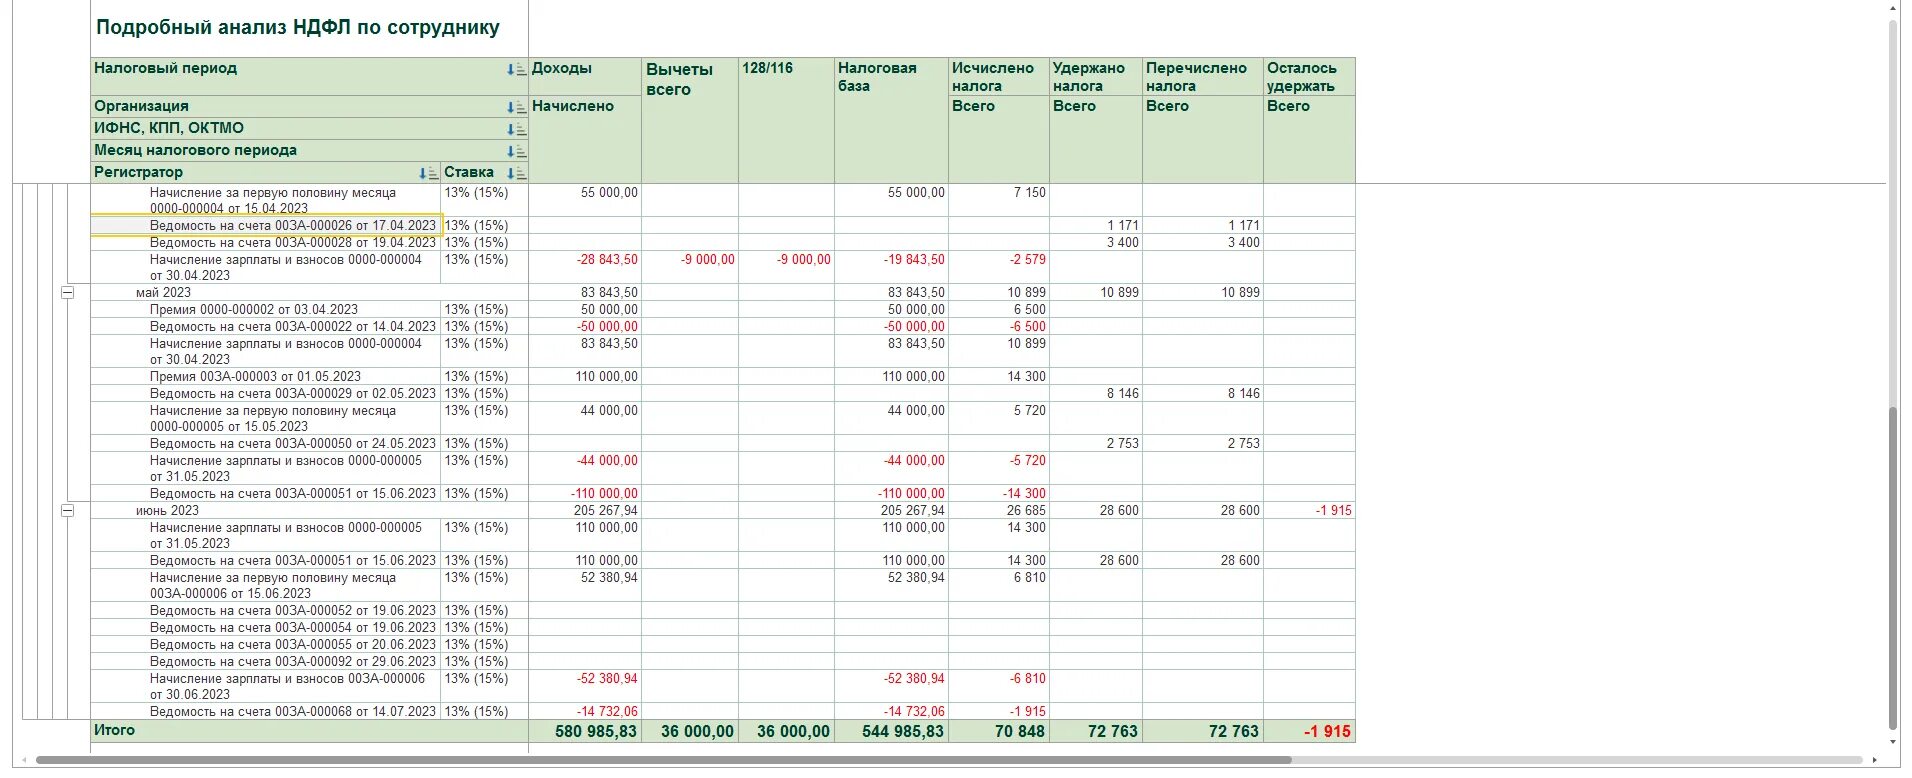Click 205 267,94 under Налоговая база in июнь row

(913, 511)
